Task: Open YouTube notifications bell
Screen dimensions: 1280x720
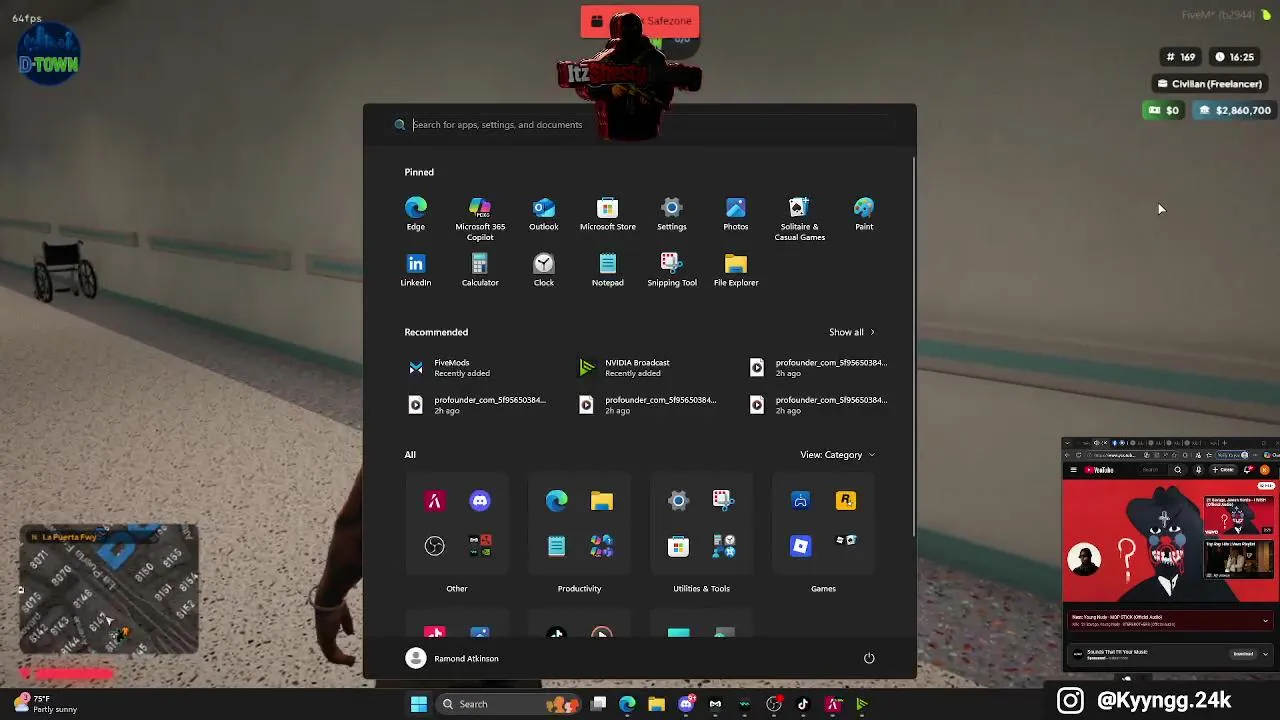Action: click(x=1247, y=469)
